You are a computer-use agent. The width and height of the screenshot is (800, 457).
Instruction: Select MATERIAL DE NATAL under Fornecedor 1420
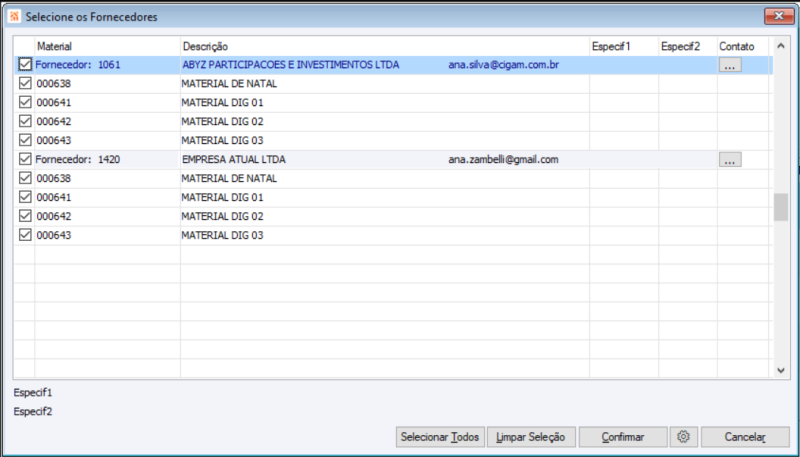pos(229,179)
